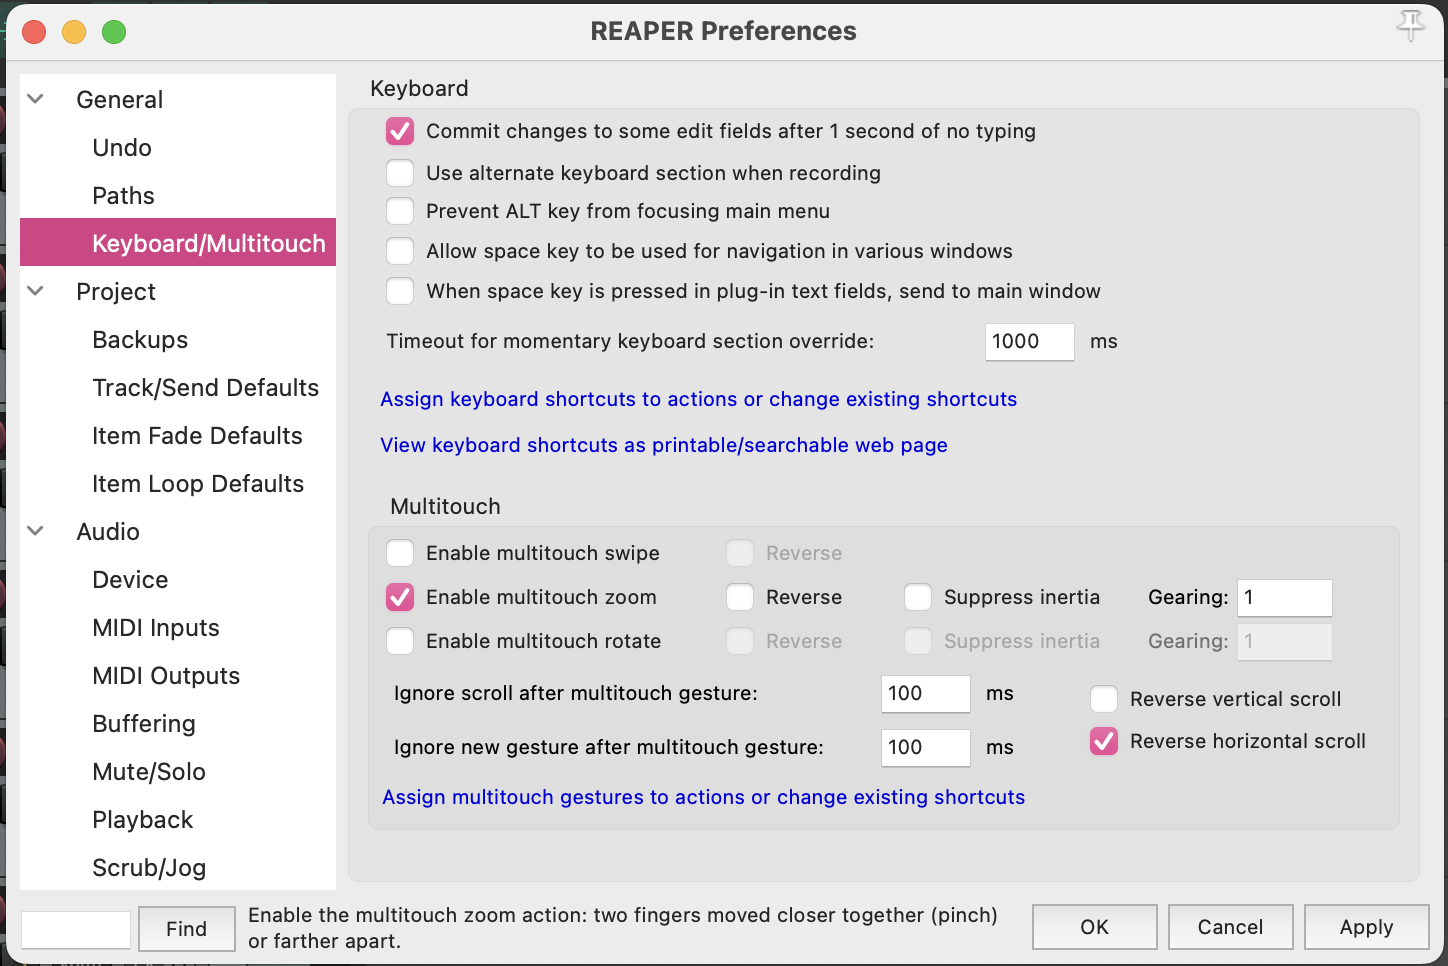Select the Project tree item
Screen dimensions: 1448x966
(116, 291)
